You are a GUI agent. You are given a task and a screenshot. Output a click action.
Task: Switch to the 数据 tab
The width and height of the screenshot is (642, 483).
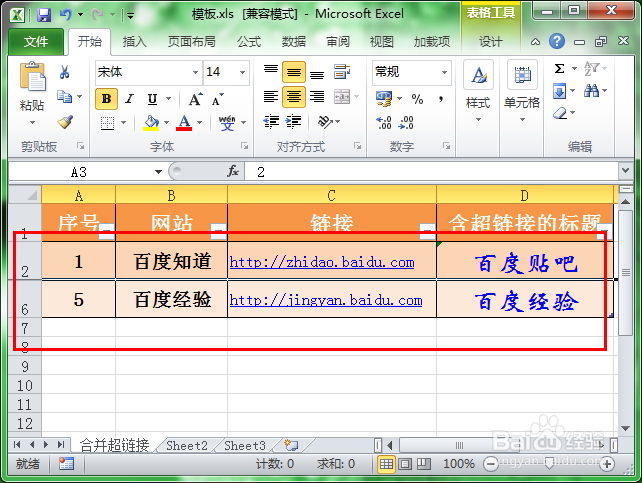pyautogui.click(x=294, y=42)
